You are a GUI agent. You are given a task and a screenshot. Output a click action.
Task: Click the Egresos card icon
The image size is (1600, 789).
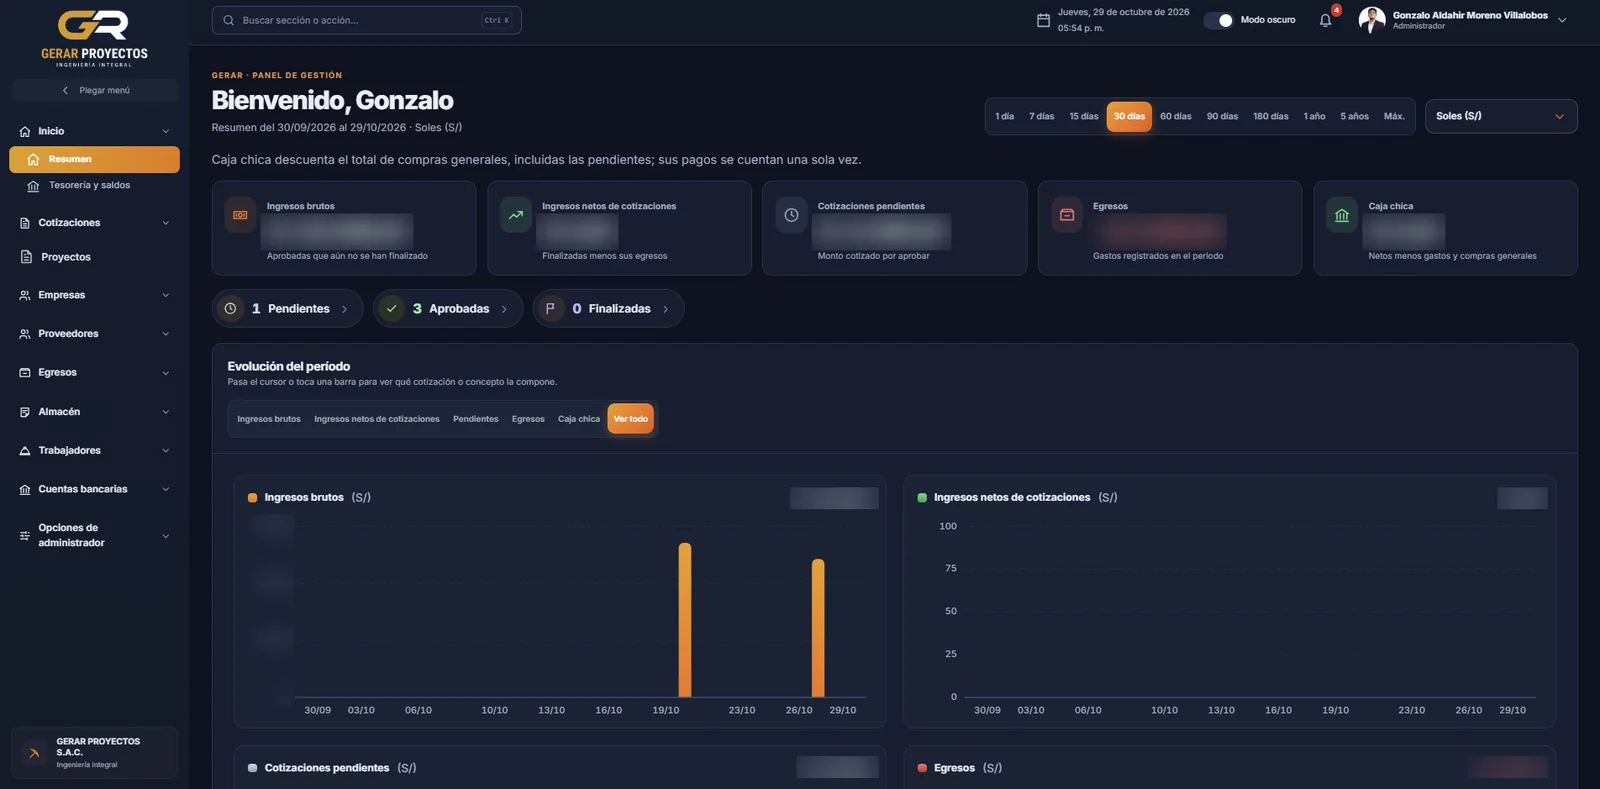point(1067,215)
